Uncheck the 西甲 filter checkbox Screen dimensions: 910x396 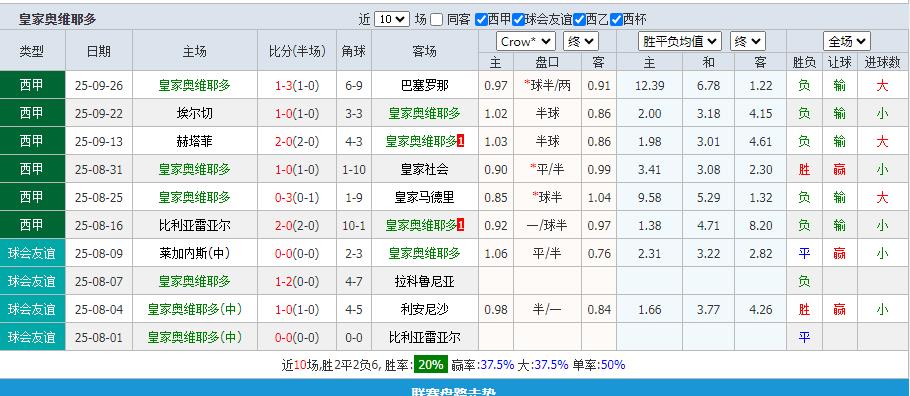pyautogui.click(x=481, y=20)
